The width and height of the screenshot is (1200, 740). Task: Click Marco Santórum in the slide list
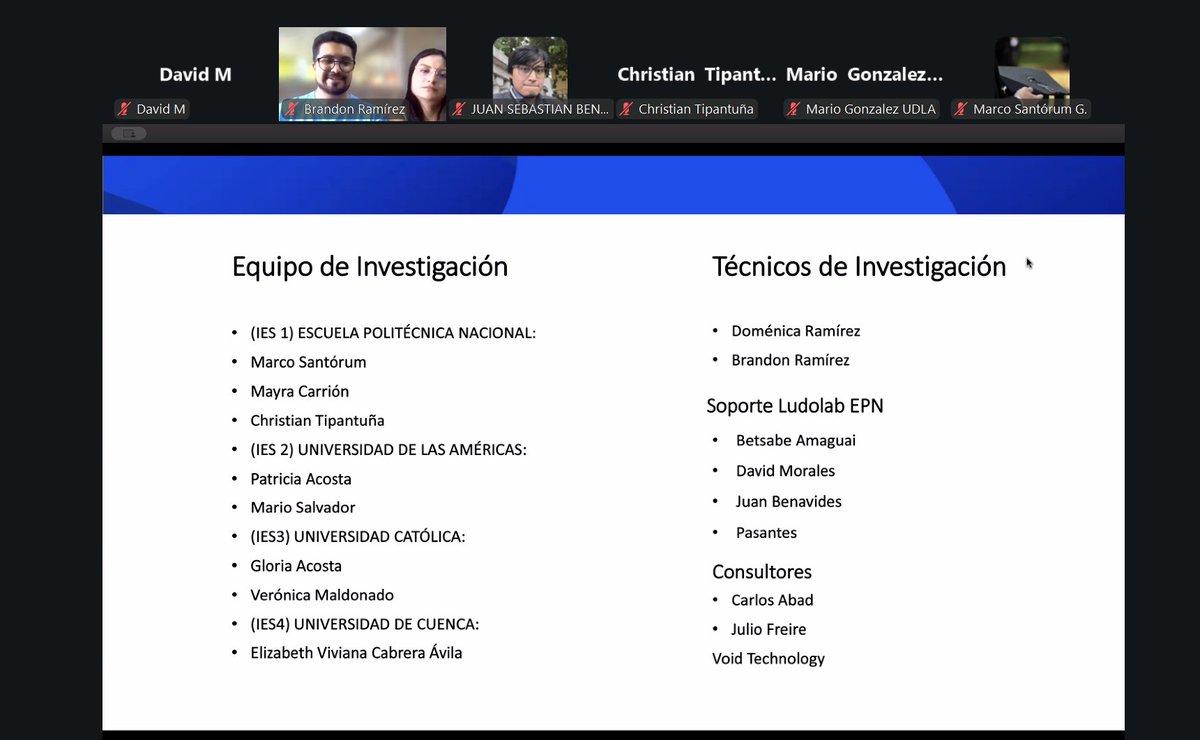[308, 362]
